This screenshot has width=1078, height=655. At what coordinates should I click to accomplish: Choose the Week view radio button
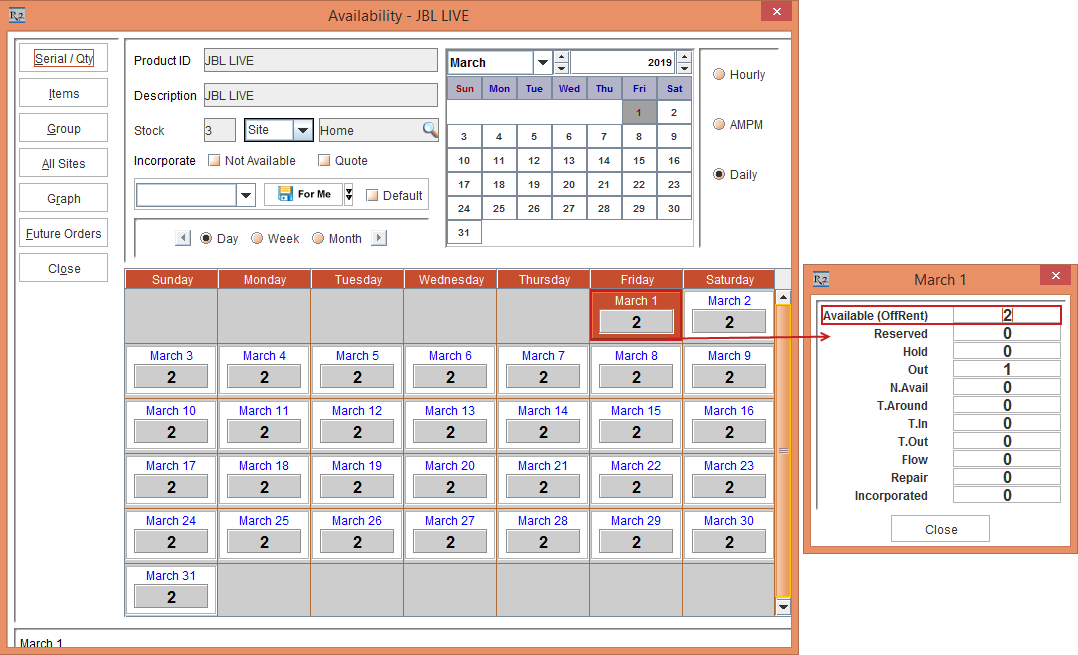[257, 238]
